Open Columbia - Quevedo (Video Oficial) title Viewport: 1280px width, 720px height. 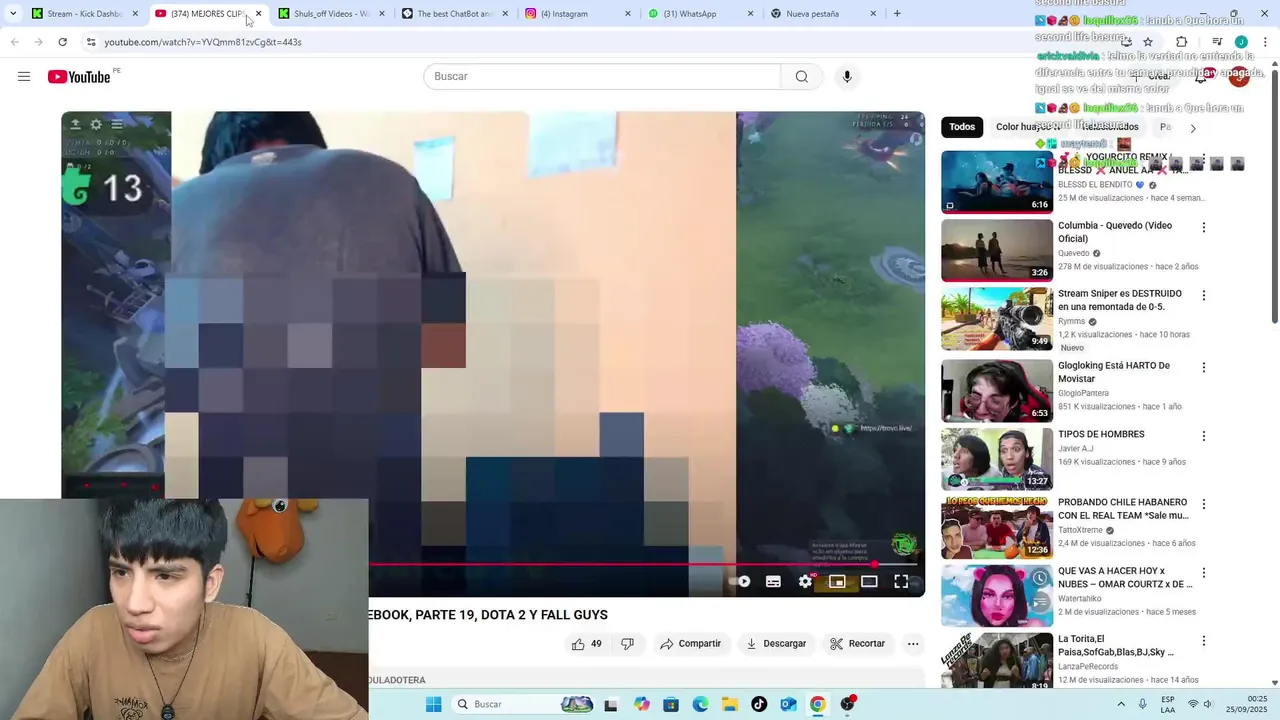(1115, 232)
